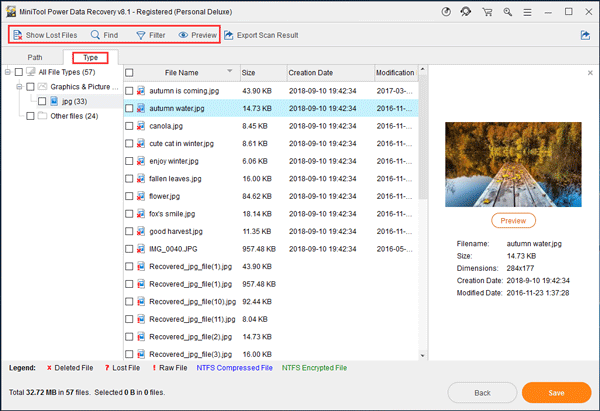The image size is (600, 411).
Task: Click the autumn water preview thumbnail image
Action: (x=513, y=164)
